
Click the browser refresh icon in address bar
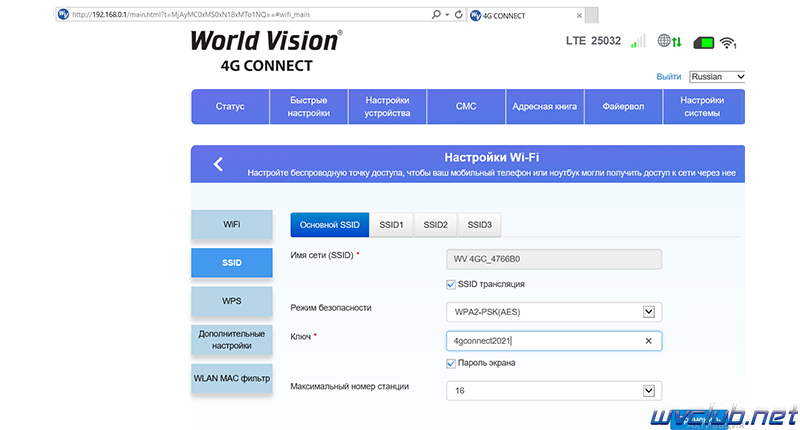point(459,14)
